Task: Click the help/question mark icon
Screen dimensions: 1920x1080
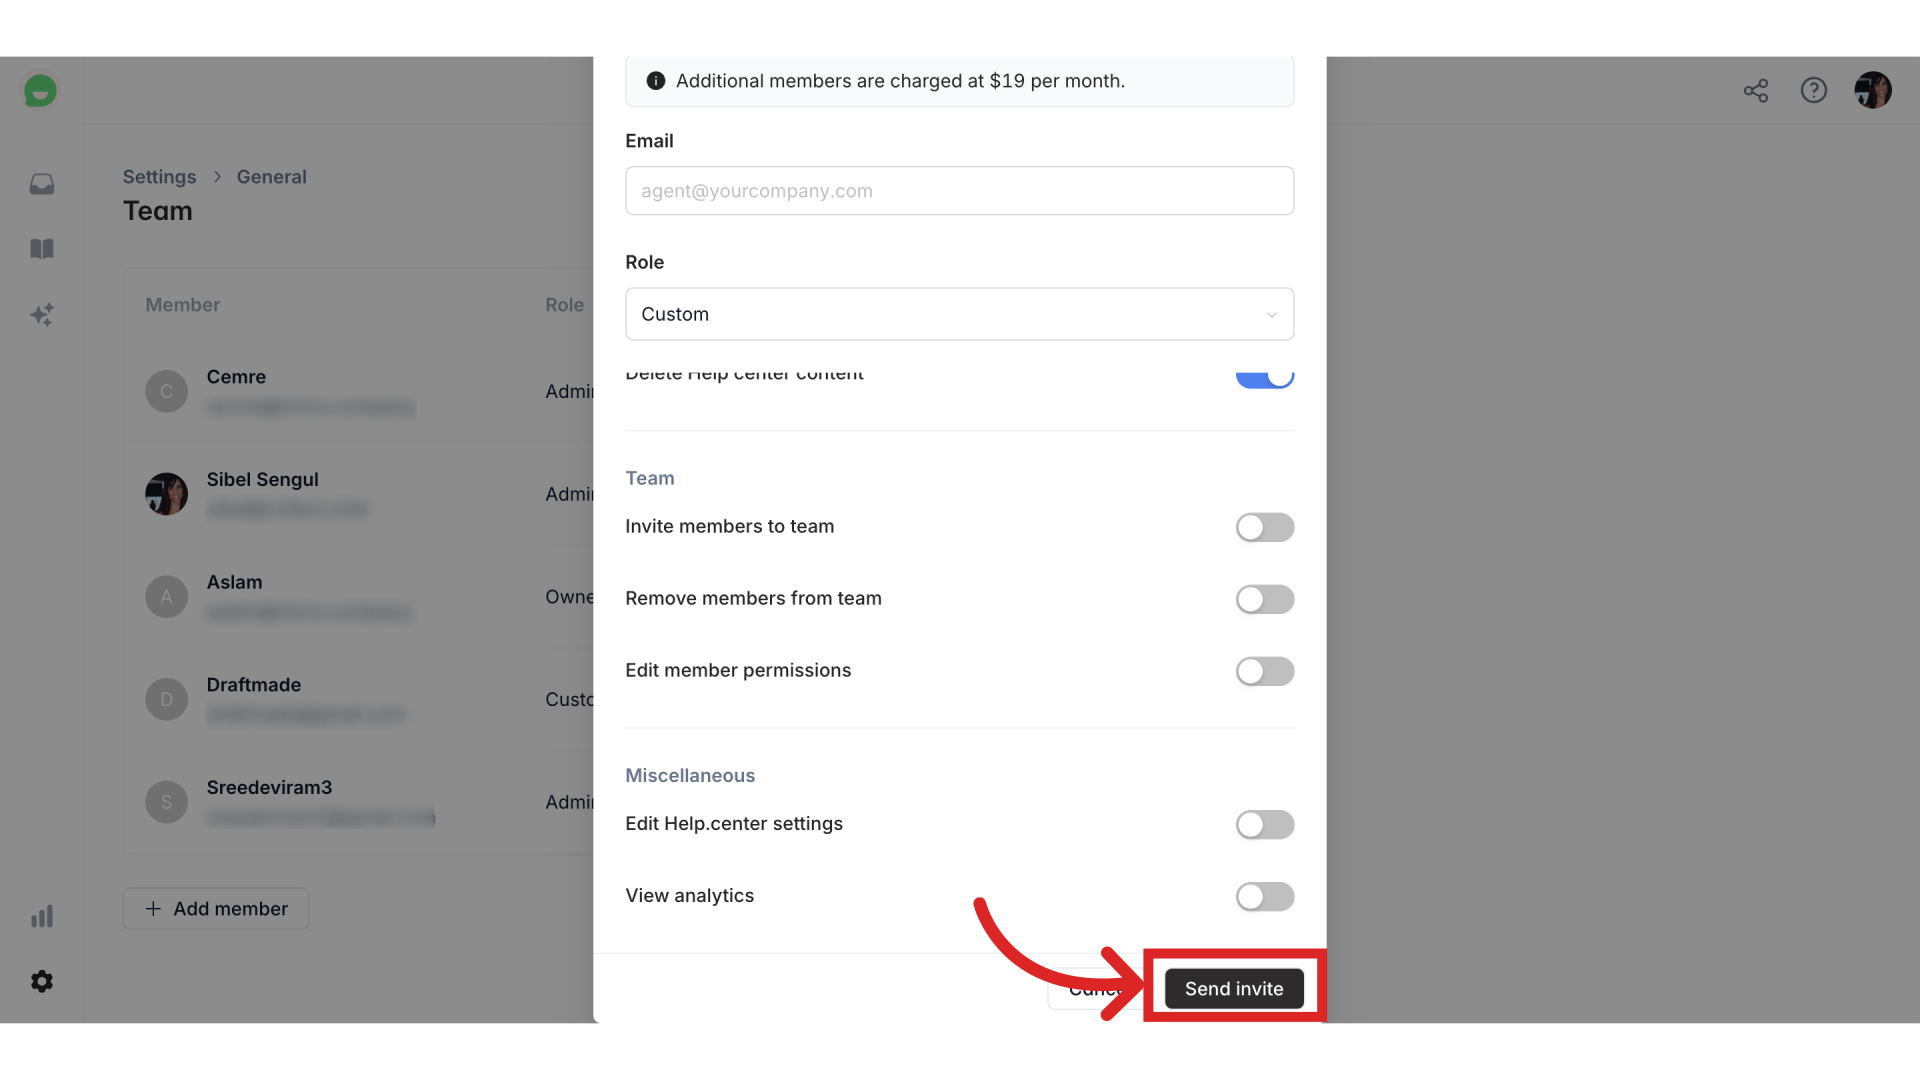Action: pyautogui.click(x=1813, y=90)
